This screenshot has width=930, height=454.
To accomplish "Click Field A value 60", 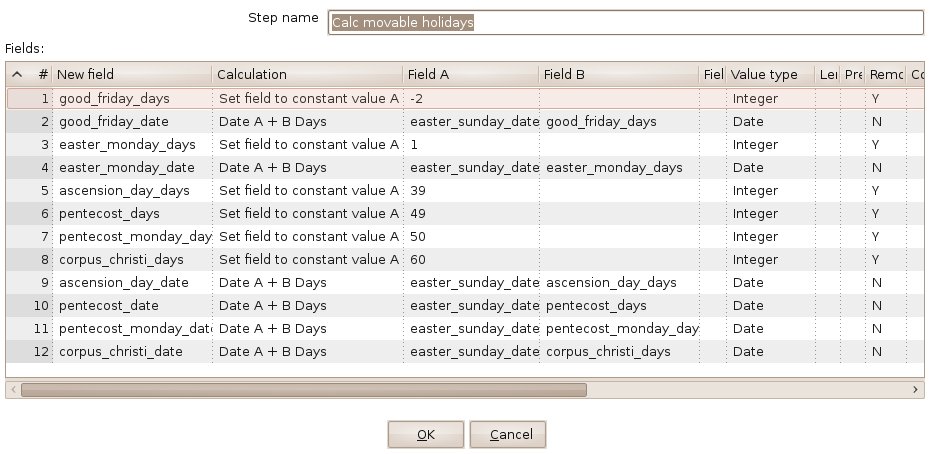I will point(472,260).
